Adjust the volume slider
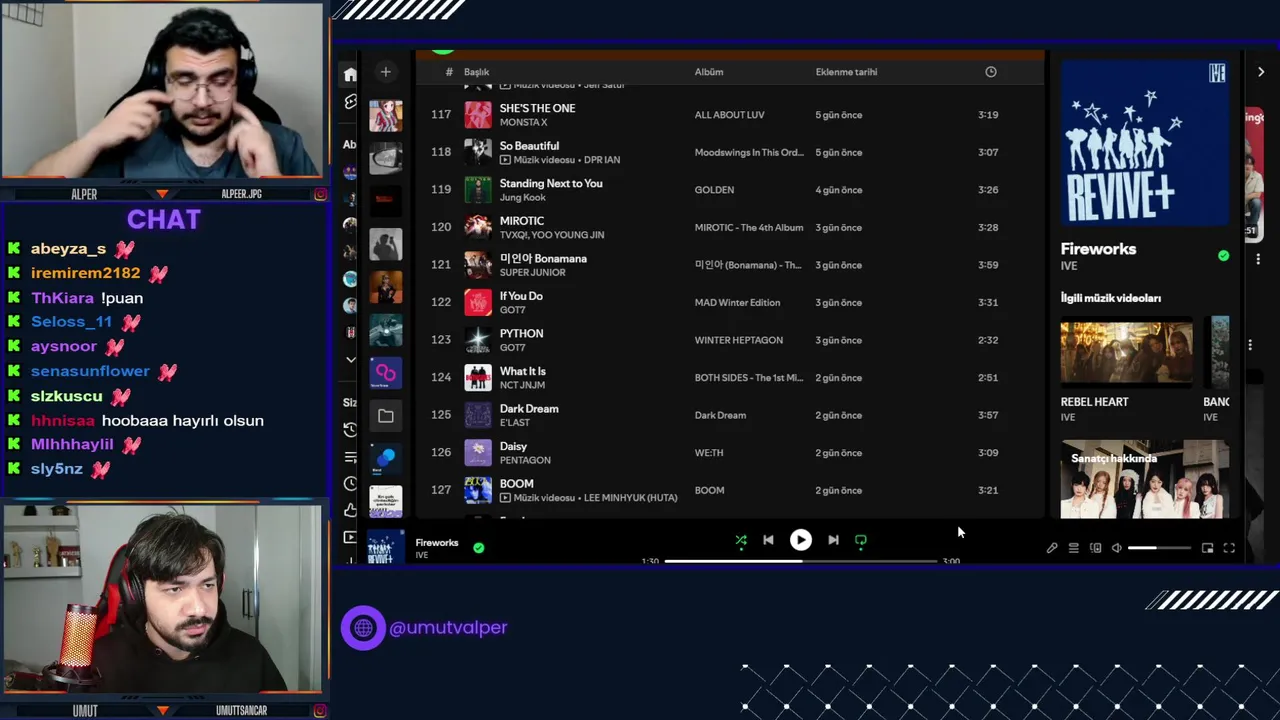The height and width of the screenshot is (720, 1280). pyautogui.click(x=1160, y=548)
